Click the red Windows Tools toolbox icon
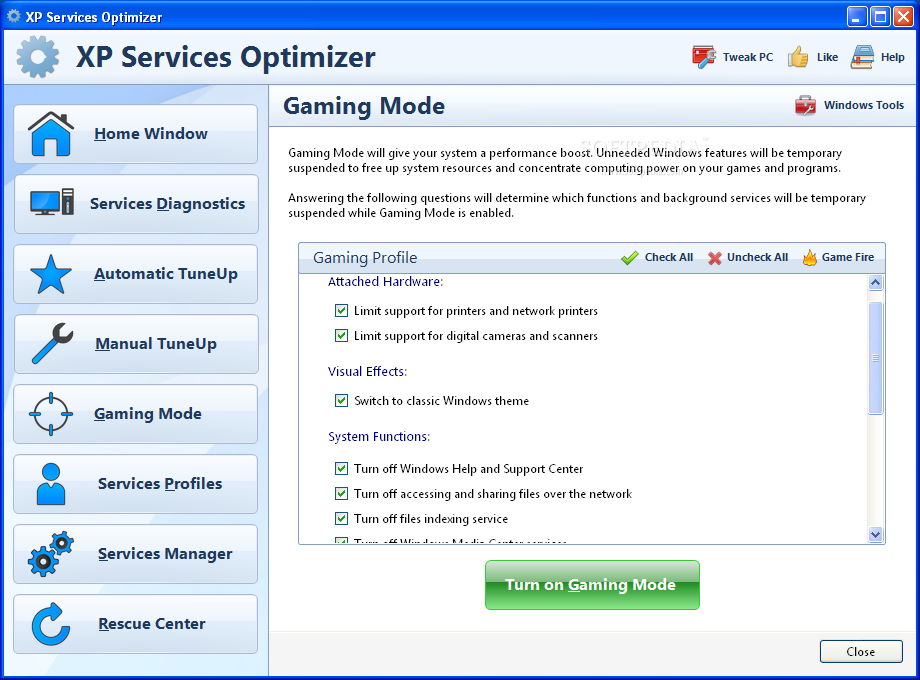This screenshot has height=680, width=920. 805,105
